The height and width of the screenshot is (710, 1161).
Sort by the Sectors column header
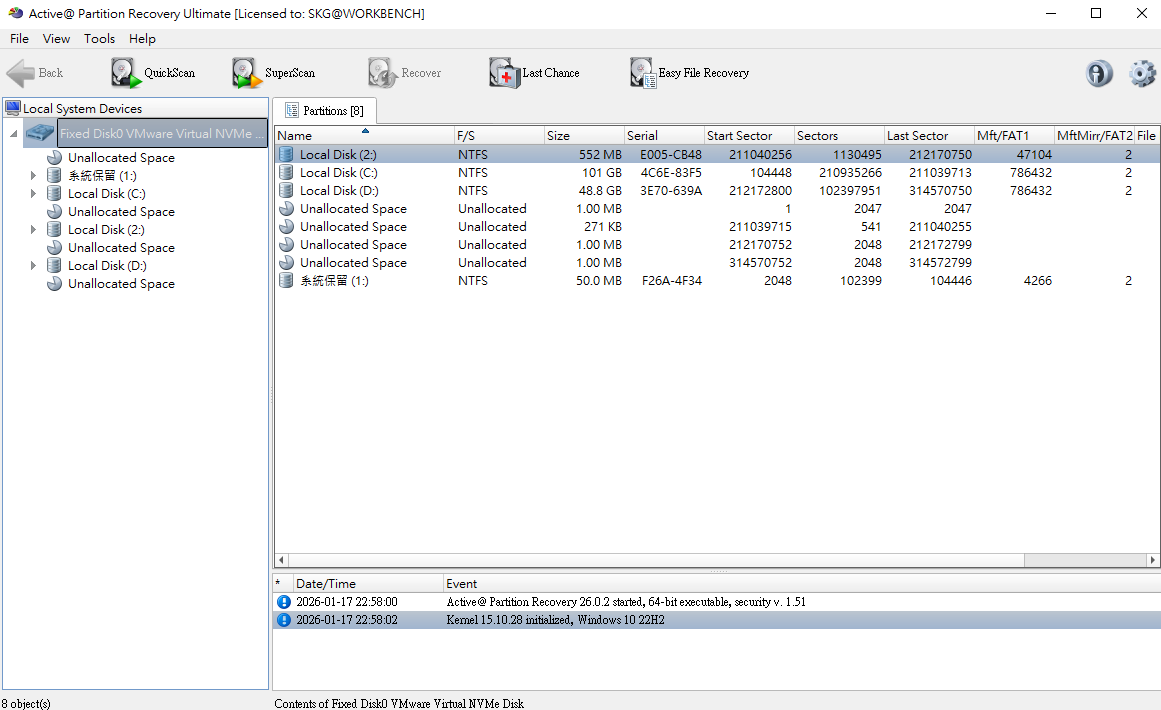point(839,135)
